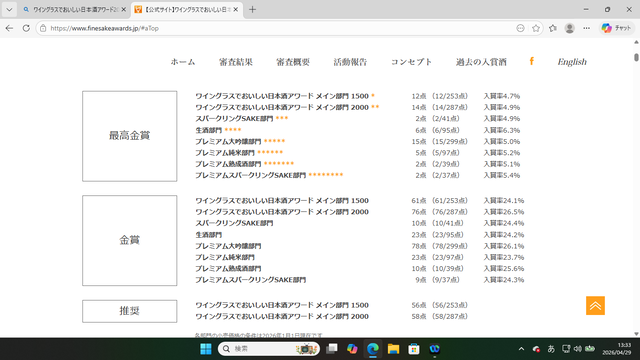The image size is (640, 360).
Task: Open 金賞 生酒部門 link
Action: click(x=208, y=235)
